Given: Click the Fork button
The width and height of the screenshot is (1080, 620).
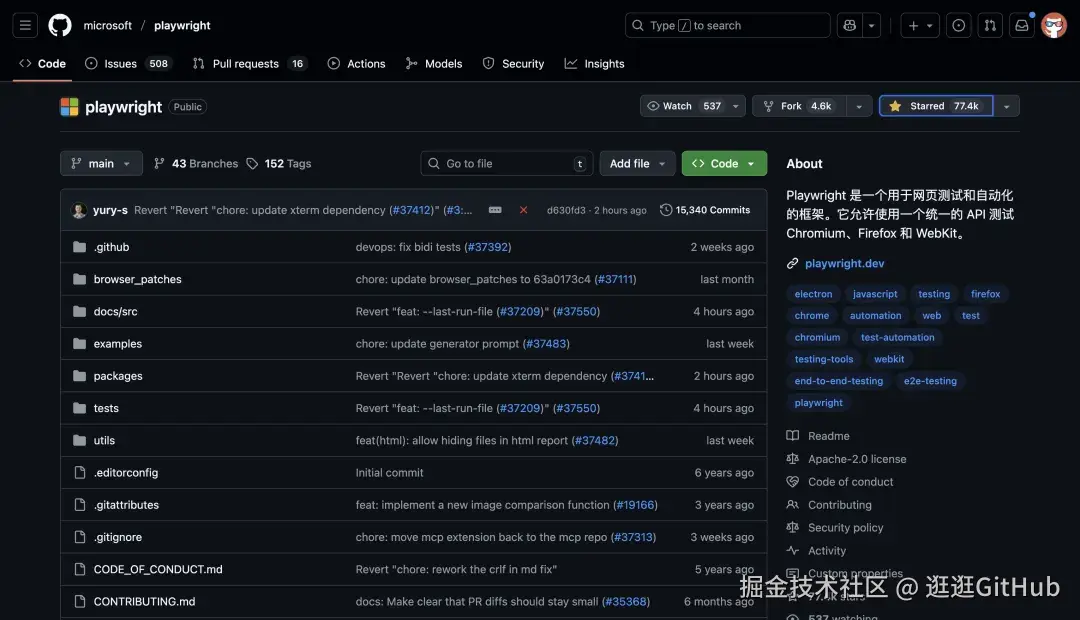Looking at the screenshot, I should coord(799,106).
